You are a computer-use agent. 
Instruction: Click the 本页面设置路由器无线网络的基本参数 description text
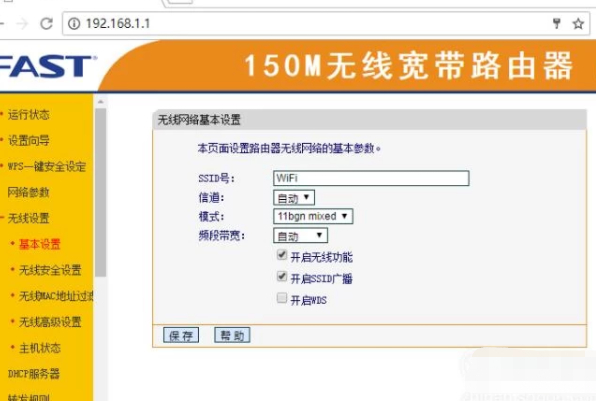click(289, 148)
